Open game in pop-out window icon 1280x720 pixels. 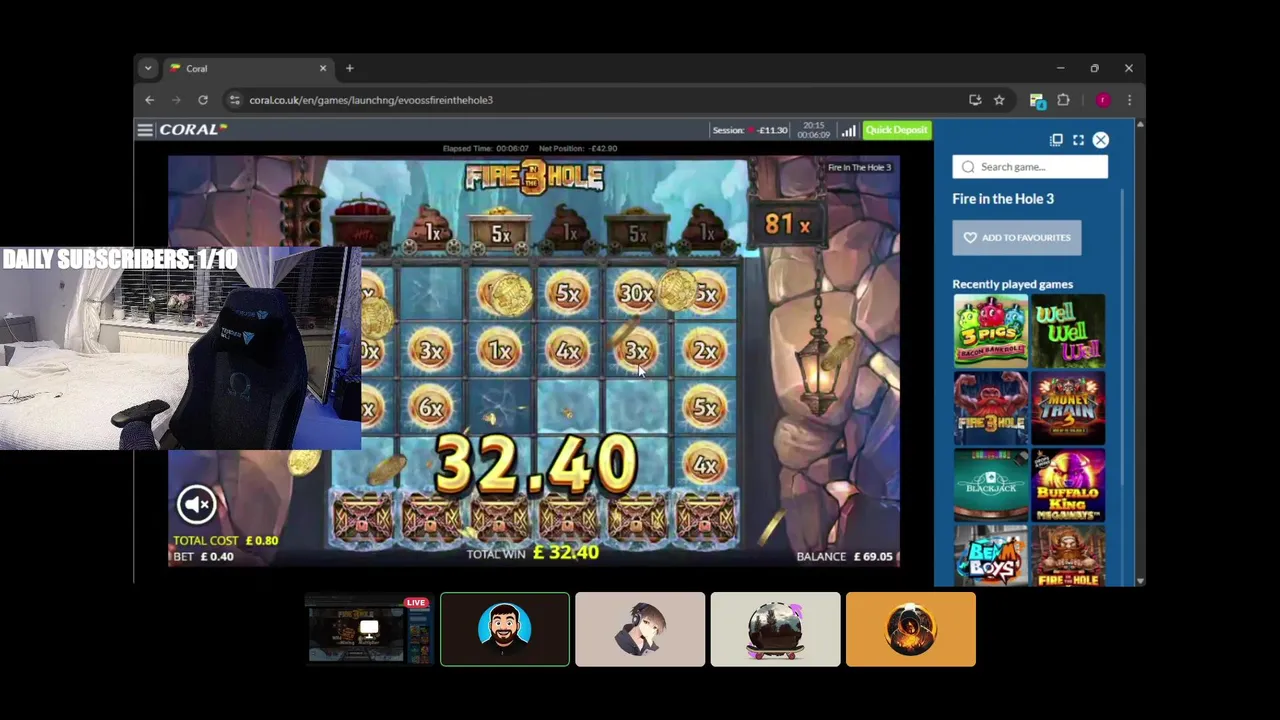pyautogui.click(x=1056, y=140)
